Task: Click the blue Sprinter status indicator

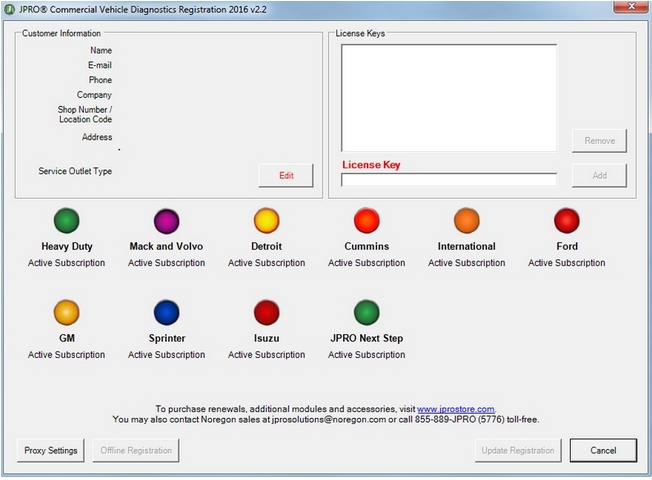Action: [167, 312]
